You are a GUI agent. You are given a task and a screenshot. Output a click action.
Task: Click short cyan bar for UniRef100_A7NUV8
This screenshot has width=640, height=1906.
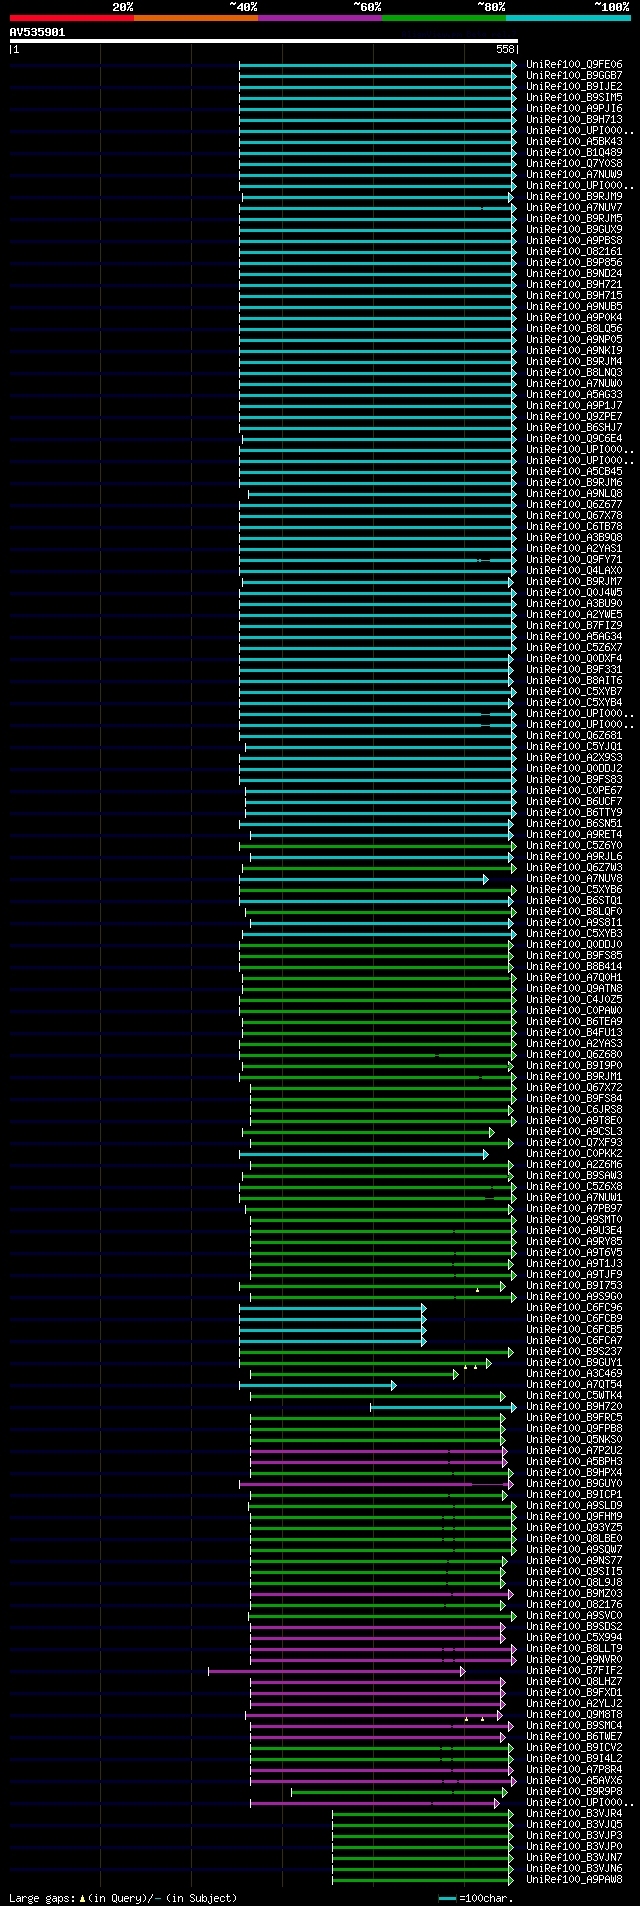[363, 879]
